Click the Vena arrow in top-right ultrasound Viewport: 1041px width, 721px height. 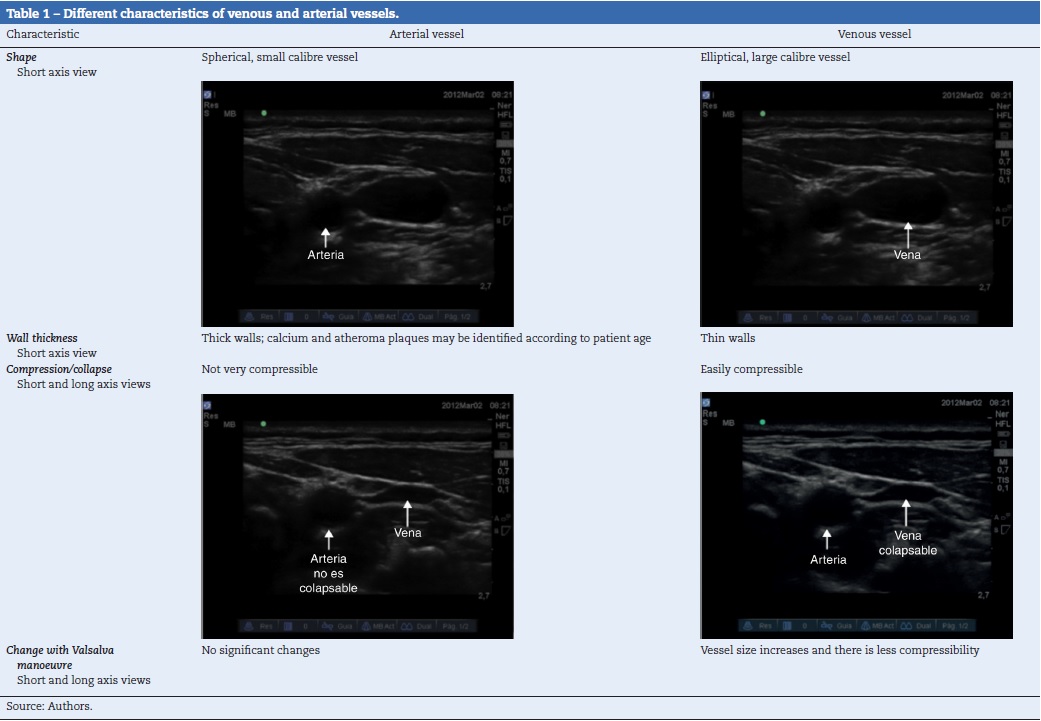(x=907, y=234)
